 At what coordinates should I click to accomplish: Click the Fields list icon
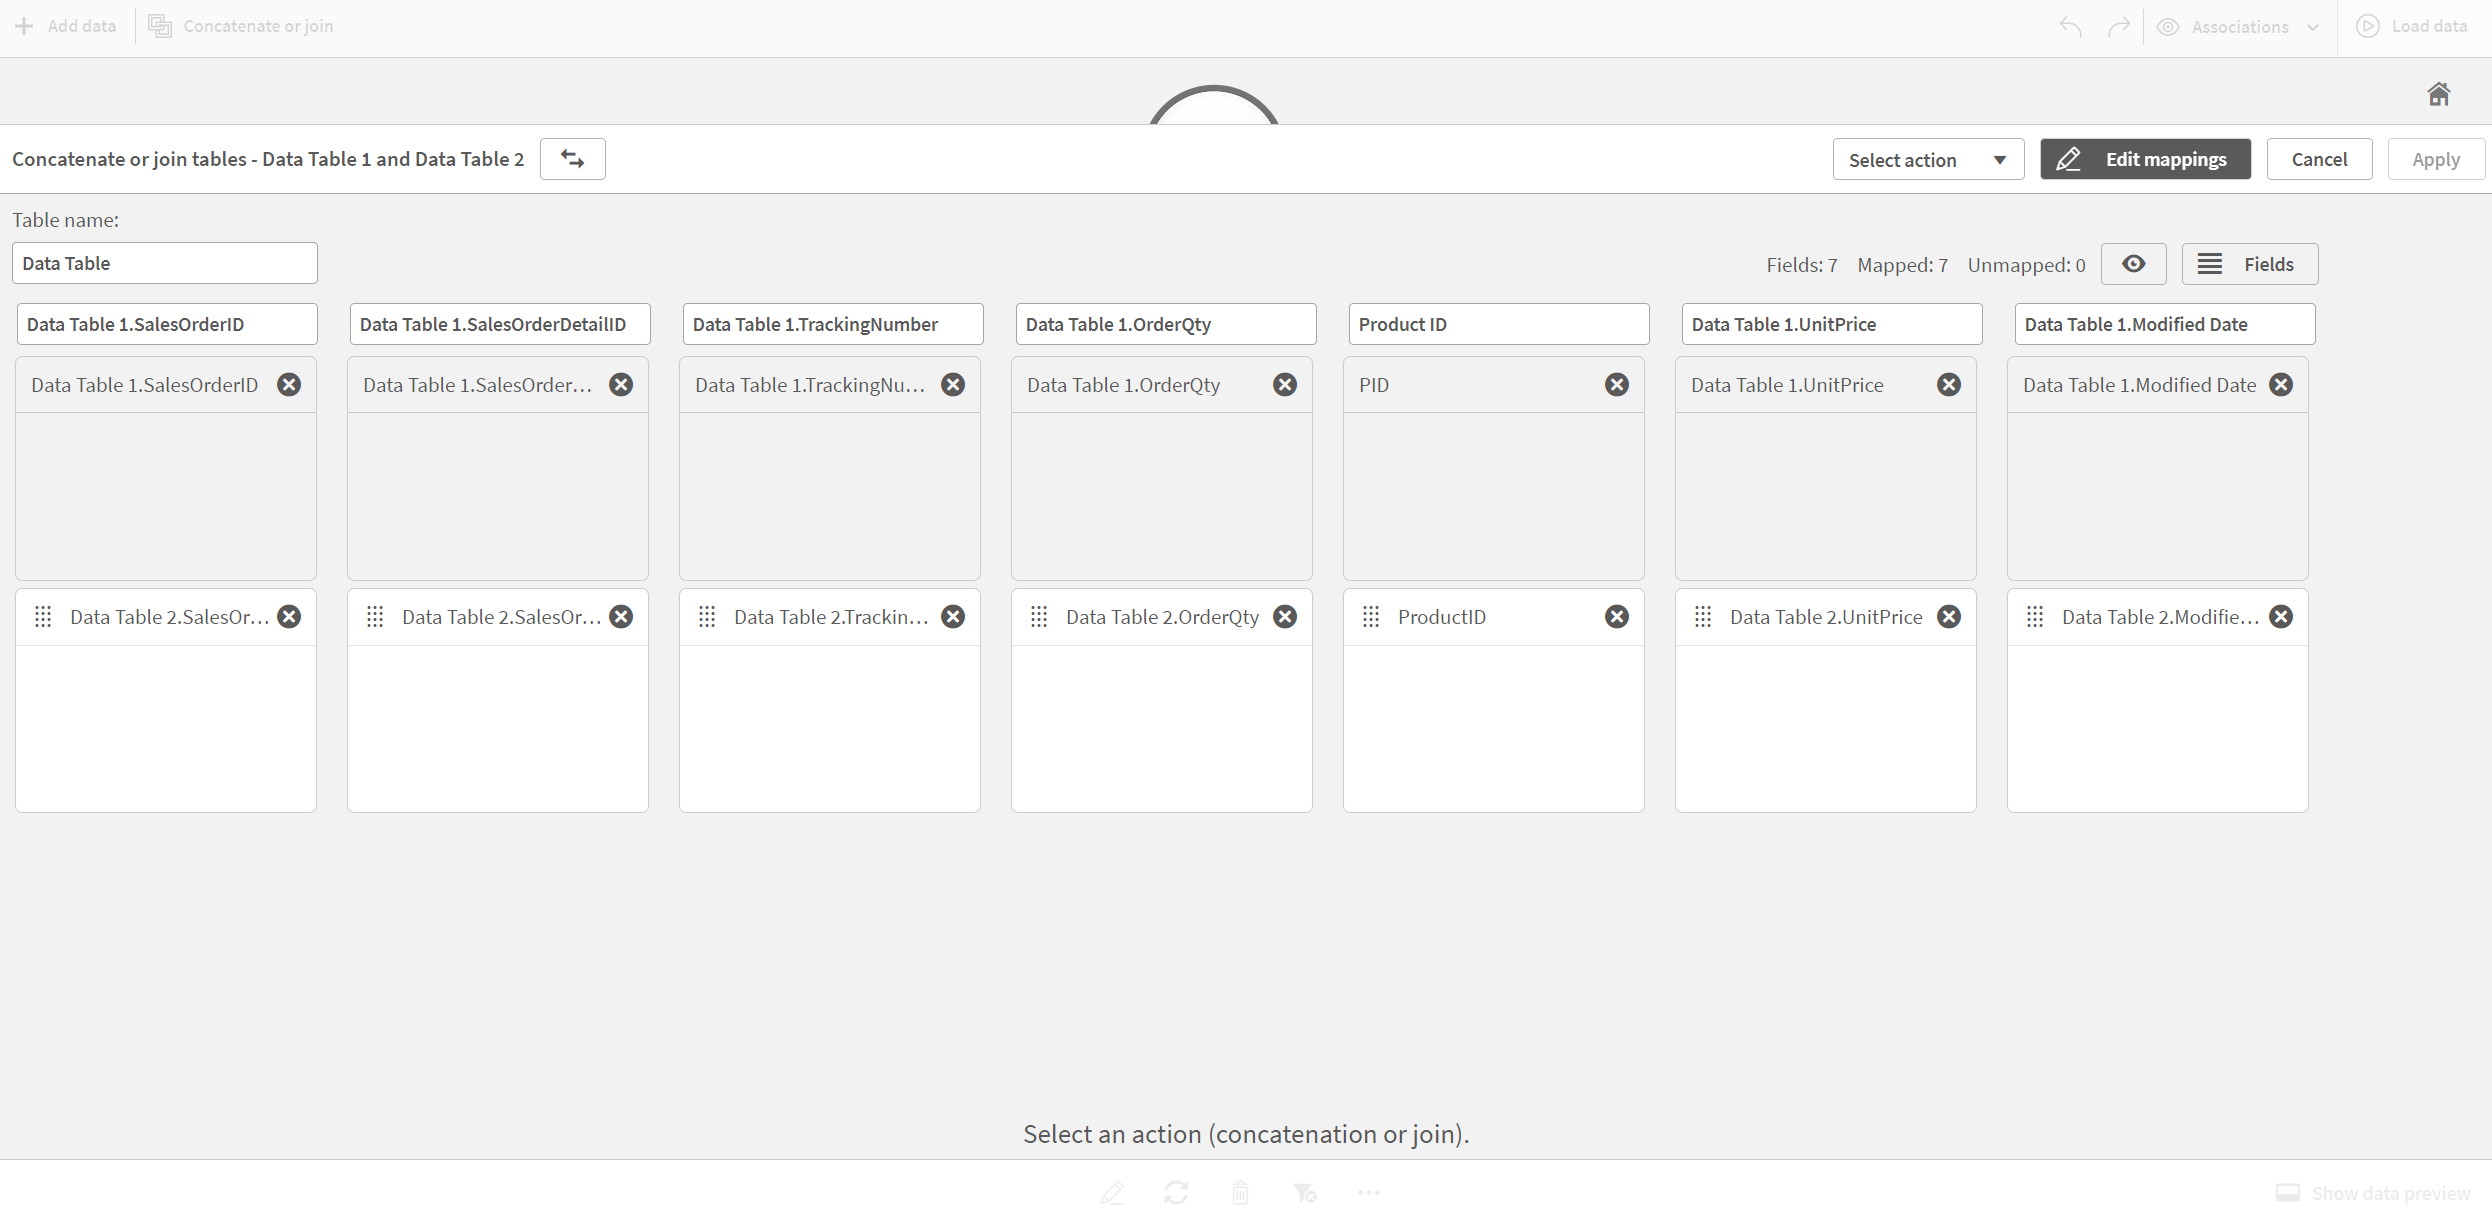tap(2211, 264)
